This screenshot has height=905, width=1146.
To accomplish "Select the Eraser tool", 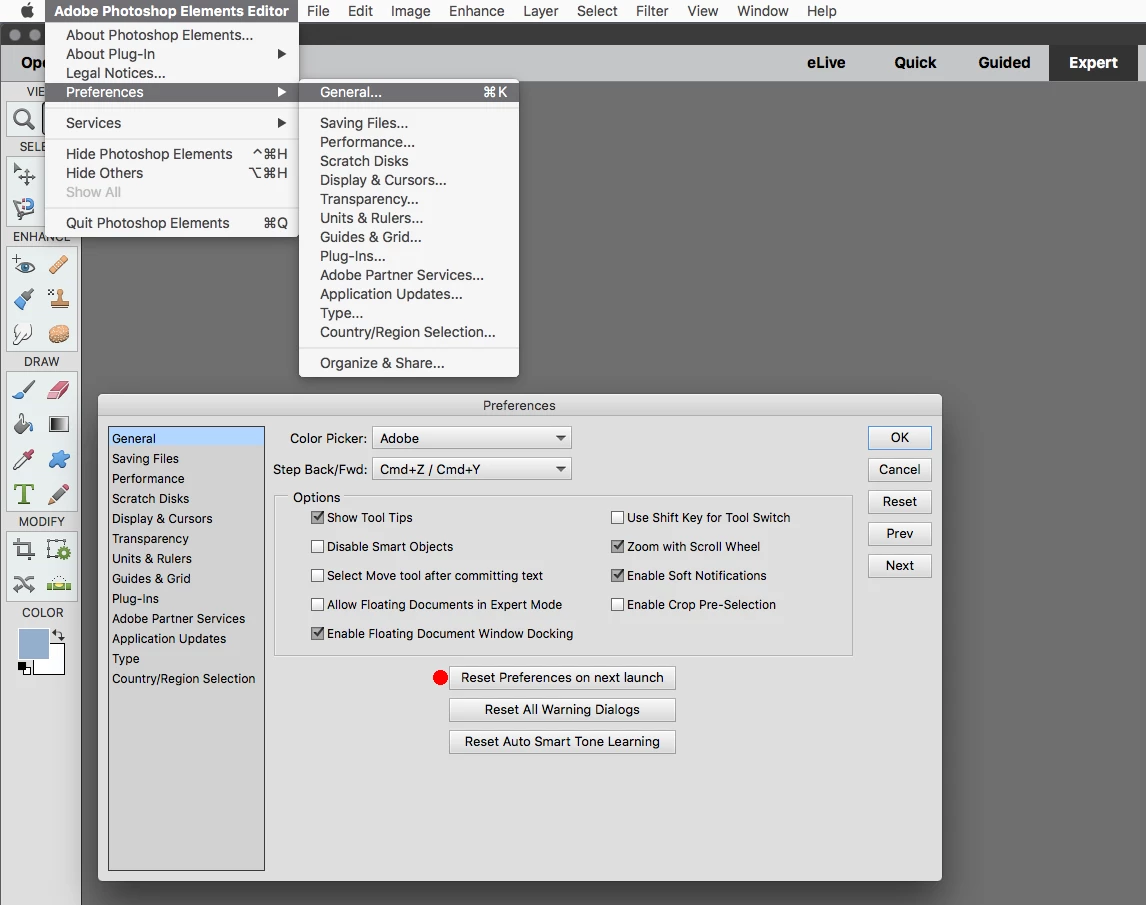I will point(58,390).
